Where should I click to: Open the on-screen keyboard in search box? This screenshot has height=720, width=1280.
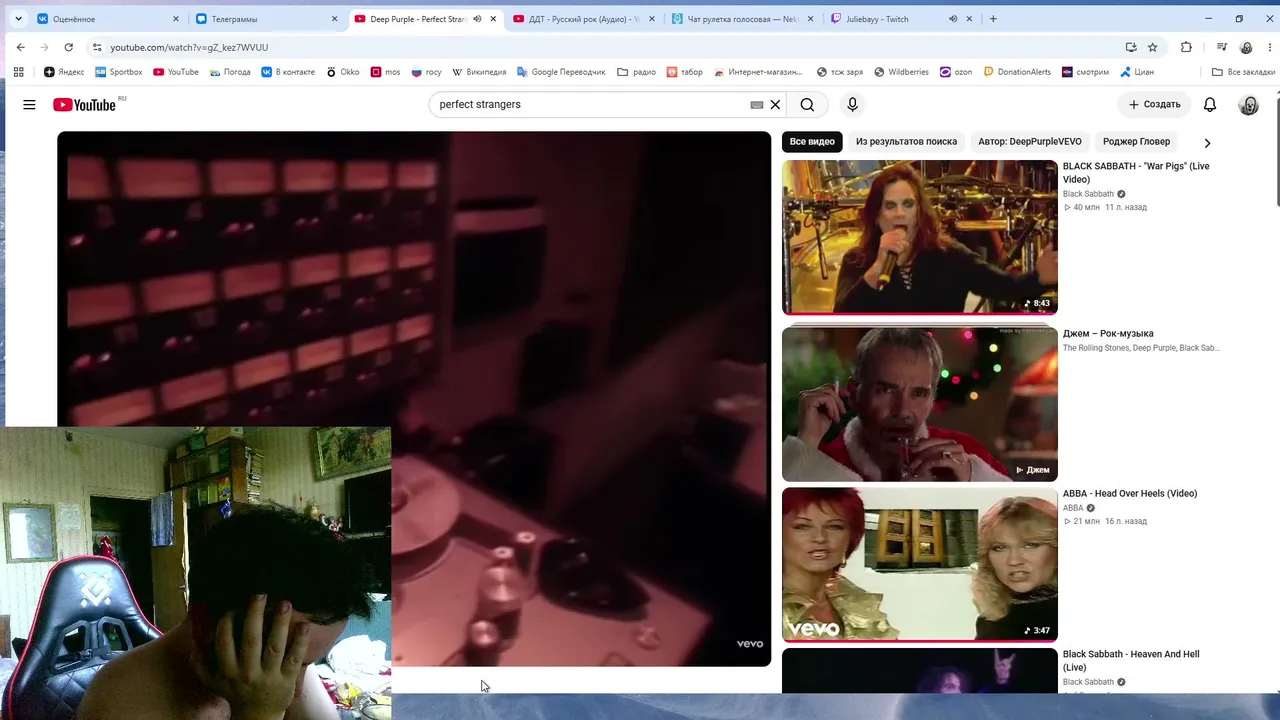coord(757,104)
